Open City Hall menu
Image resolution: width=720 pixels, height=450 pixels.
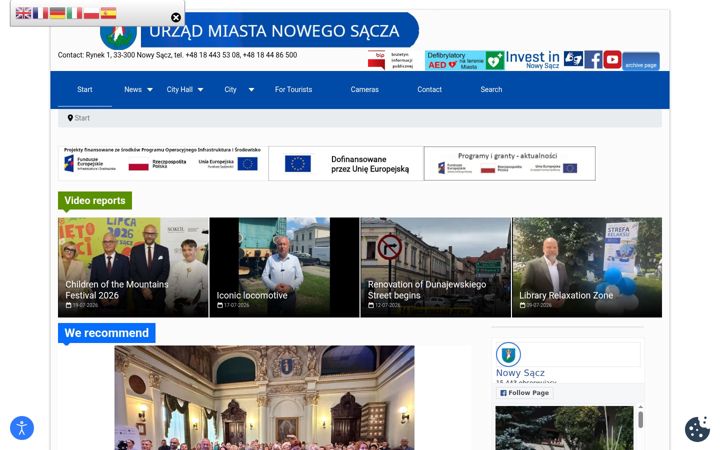click(x=180, y=90)
